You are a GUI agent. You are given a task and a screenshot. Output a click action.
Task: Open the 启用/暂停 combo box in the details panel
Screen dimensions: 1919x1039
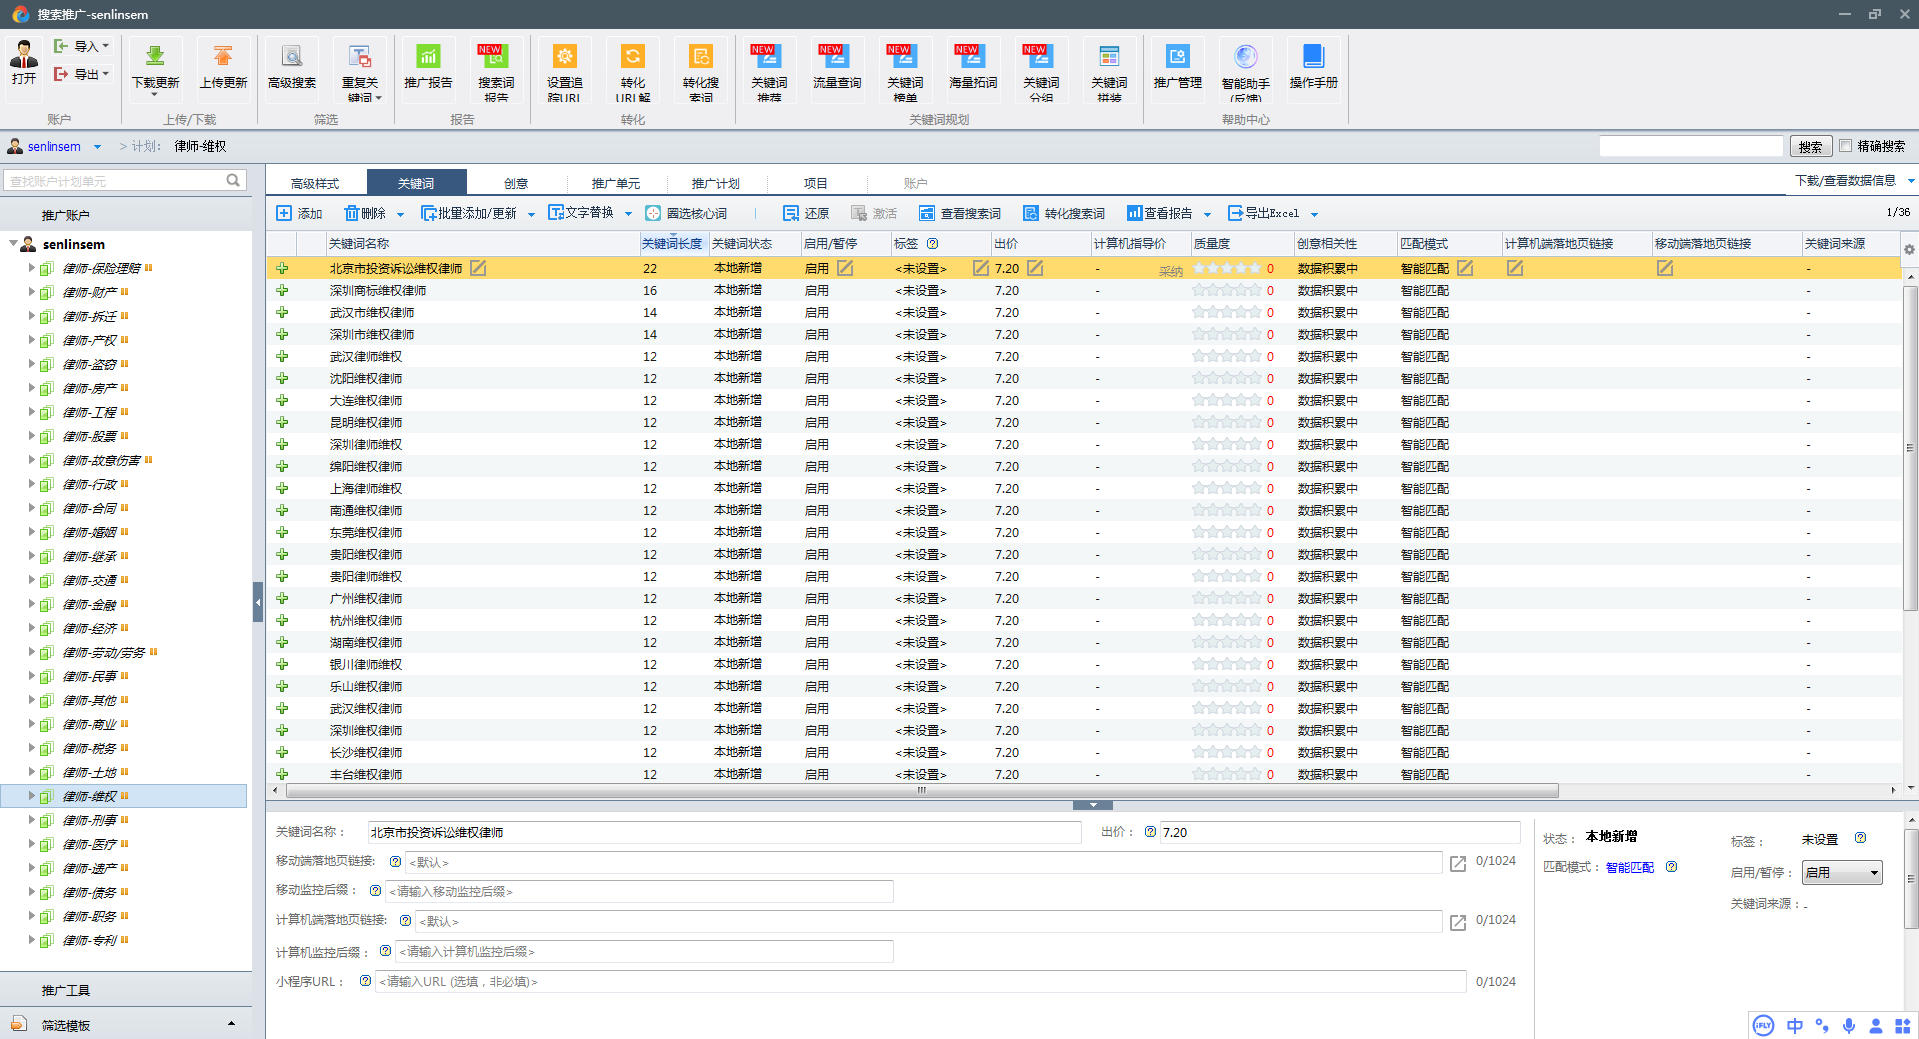click(1842, 873)
